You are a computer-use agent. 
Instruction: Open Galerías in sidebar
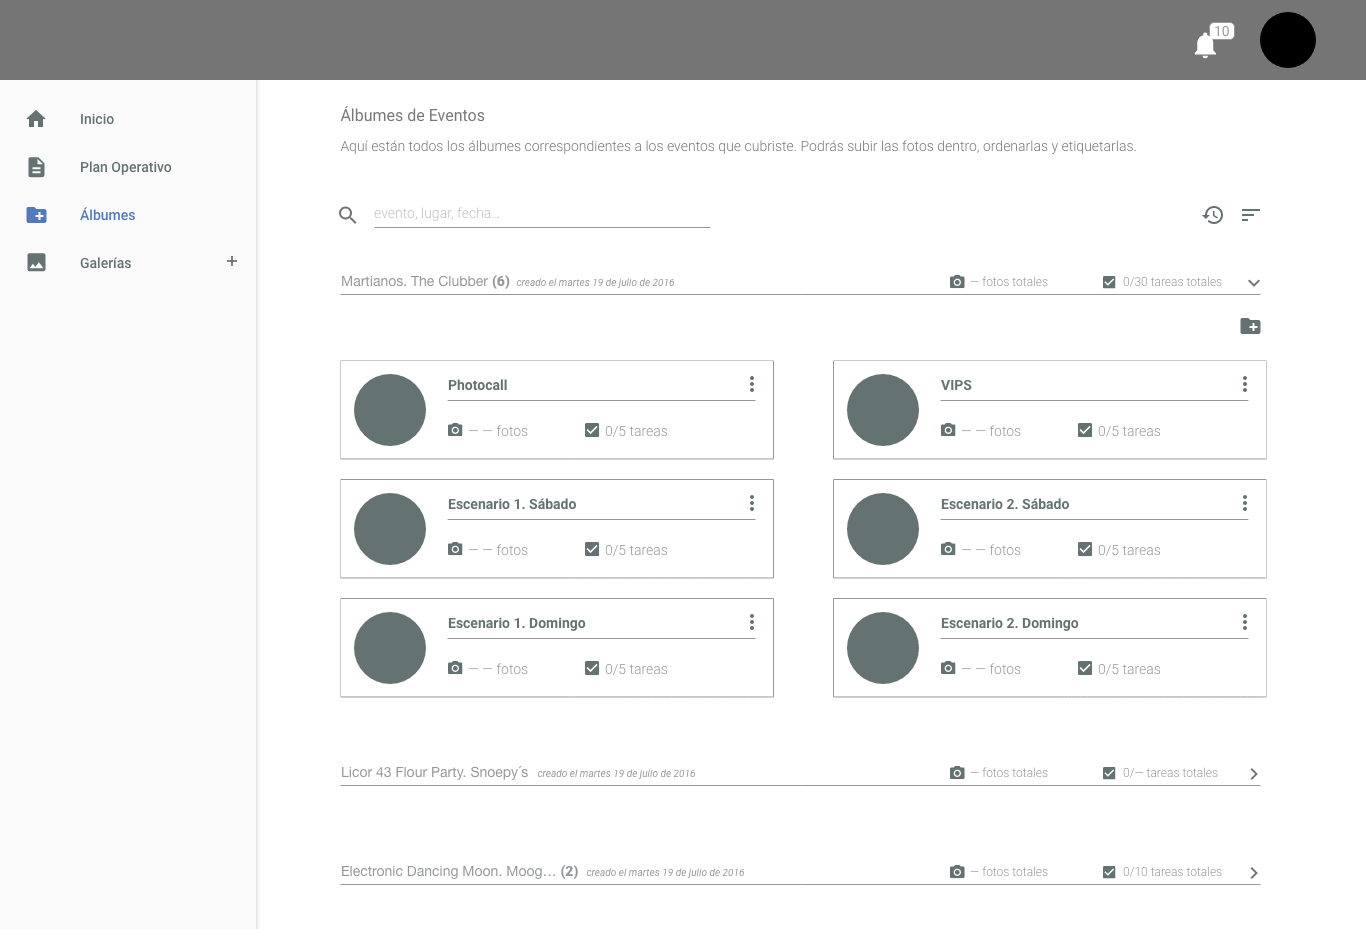pyautogui.click(x=105, y=263)
